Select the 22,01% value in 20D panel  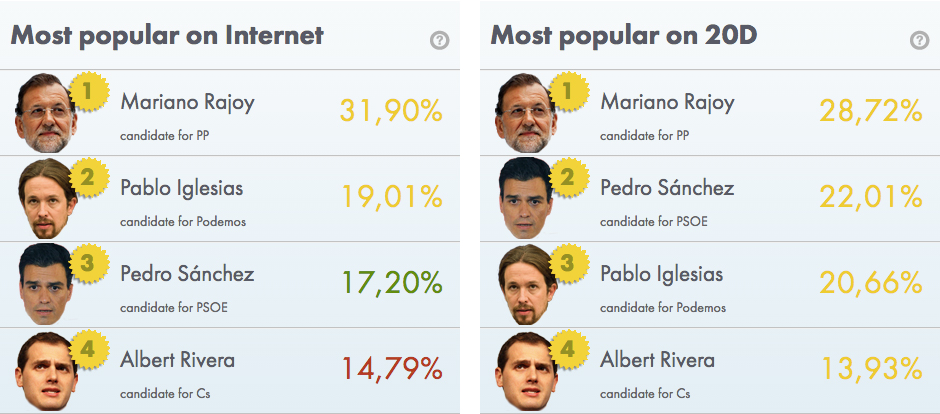pos(871,197)
